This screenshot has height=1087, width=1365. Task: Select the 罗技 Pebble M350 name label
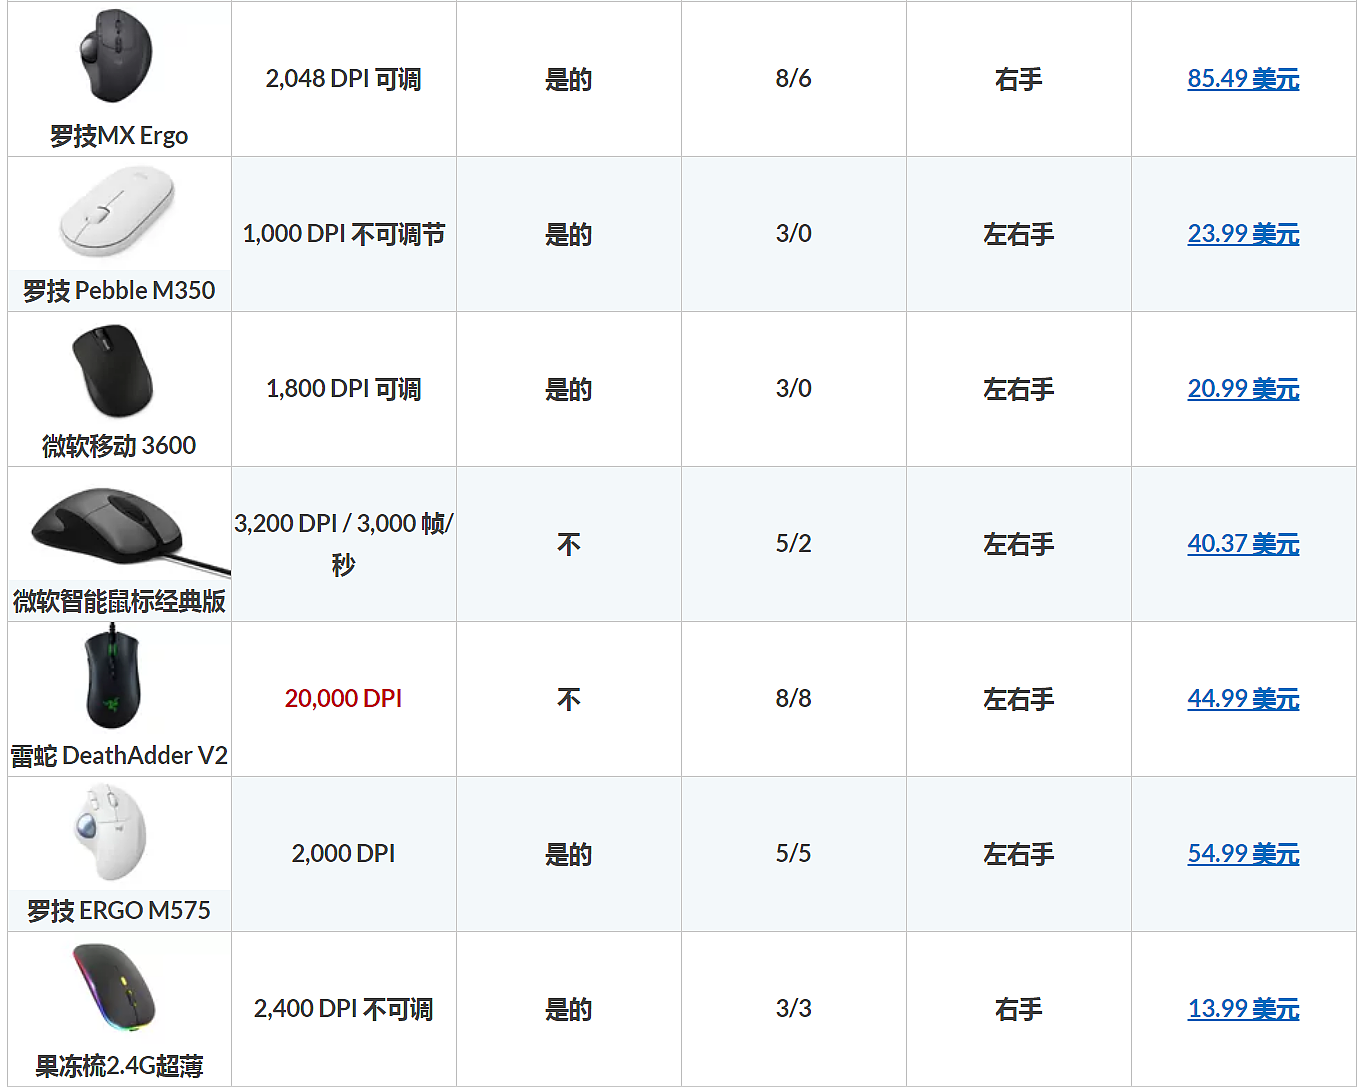[x=119, y=291]
